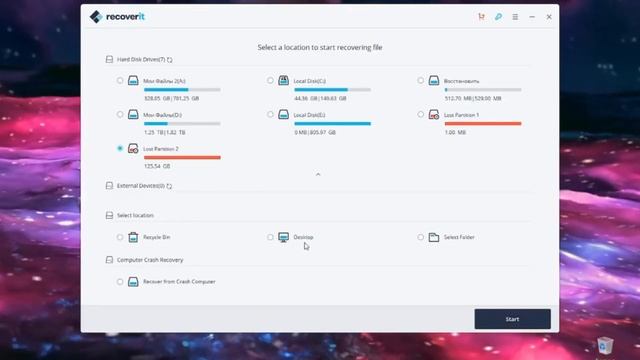The width and height of the screenshot is (640, 360).
Task: Collapse the Select location section
Action: (x=109, y=215)
